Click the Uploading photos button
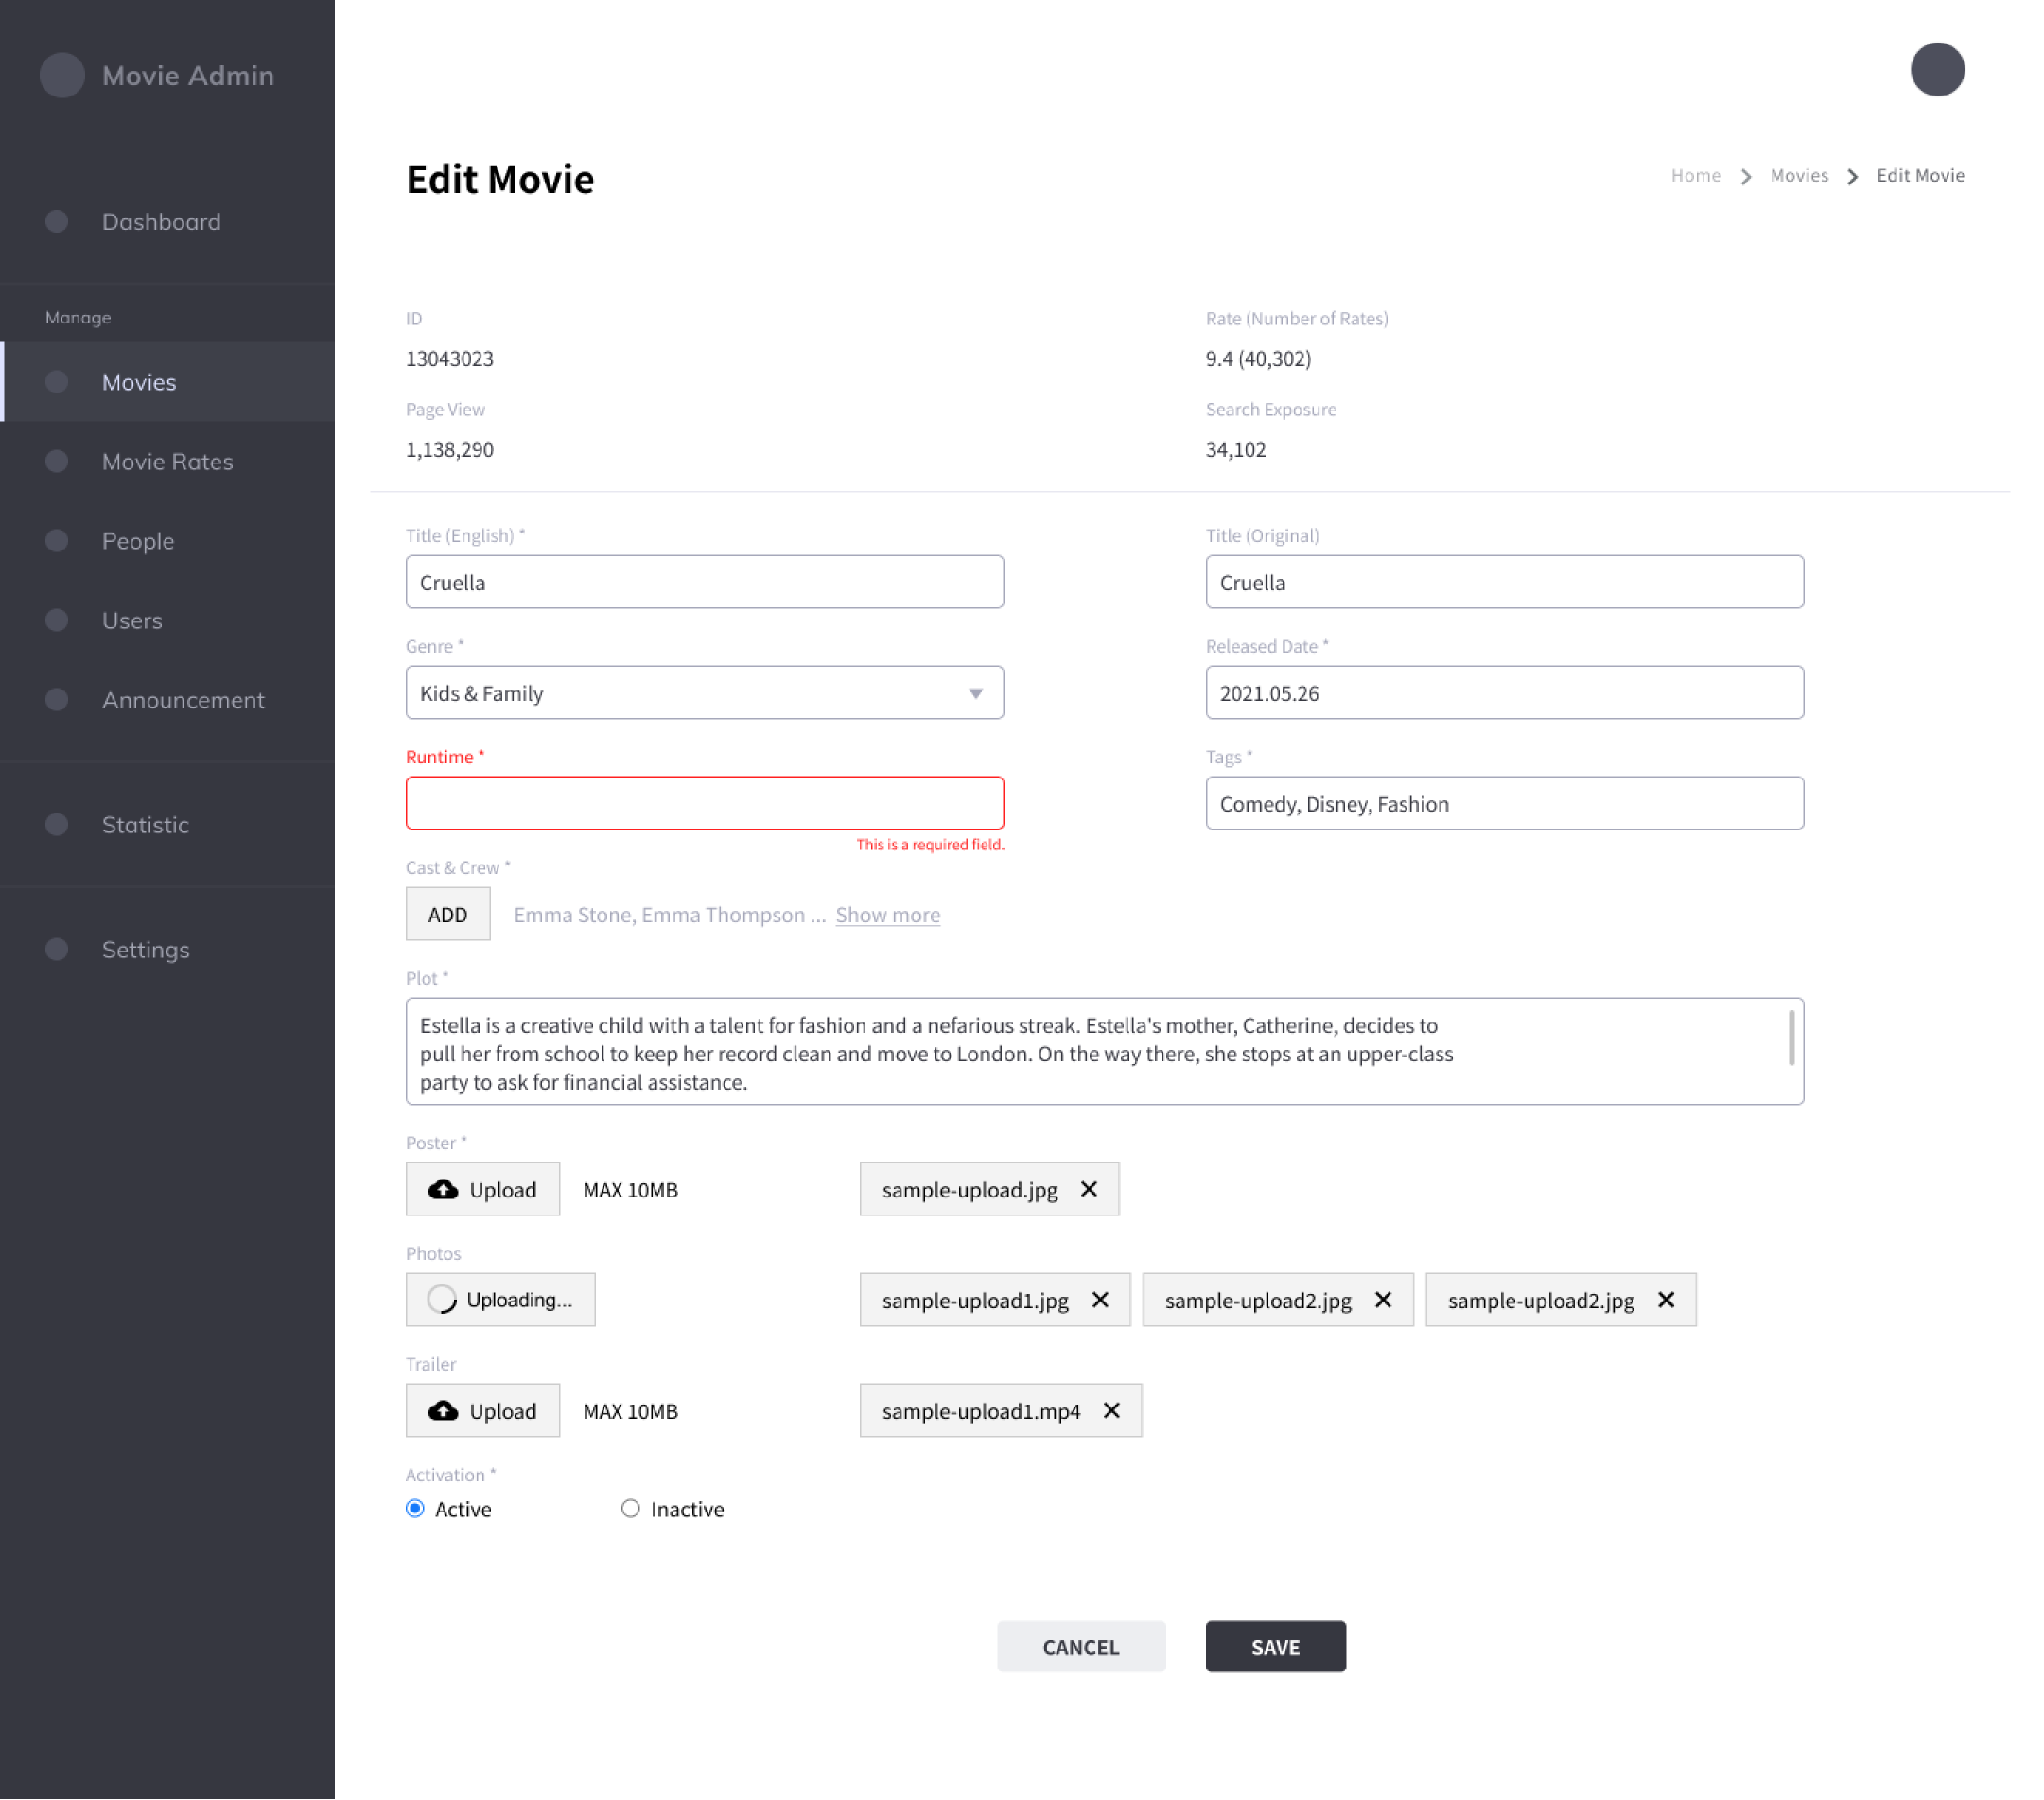2044x1800 pixels. (500, 1299)
